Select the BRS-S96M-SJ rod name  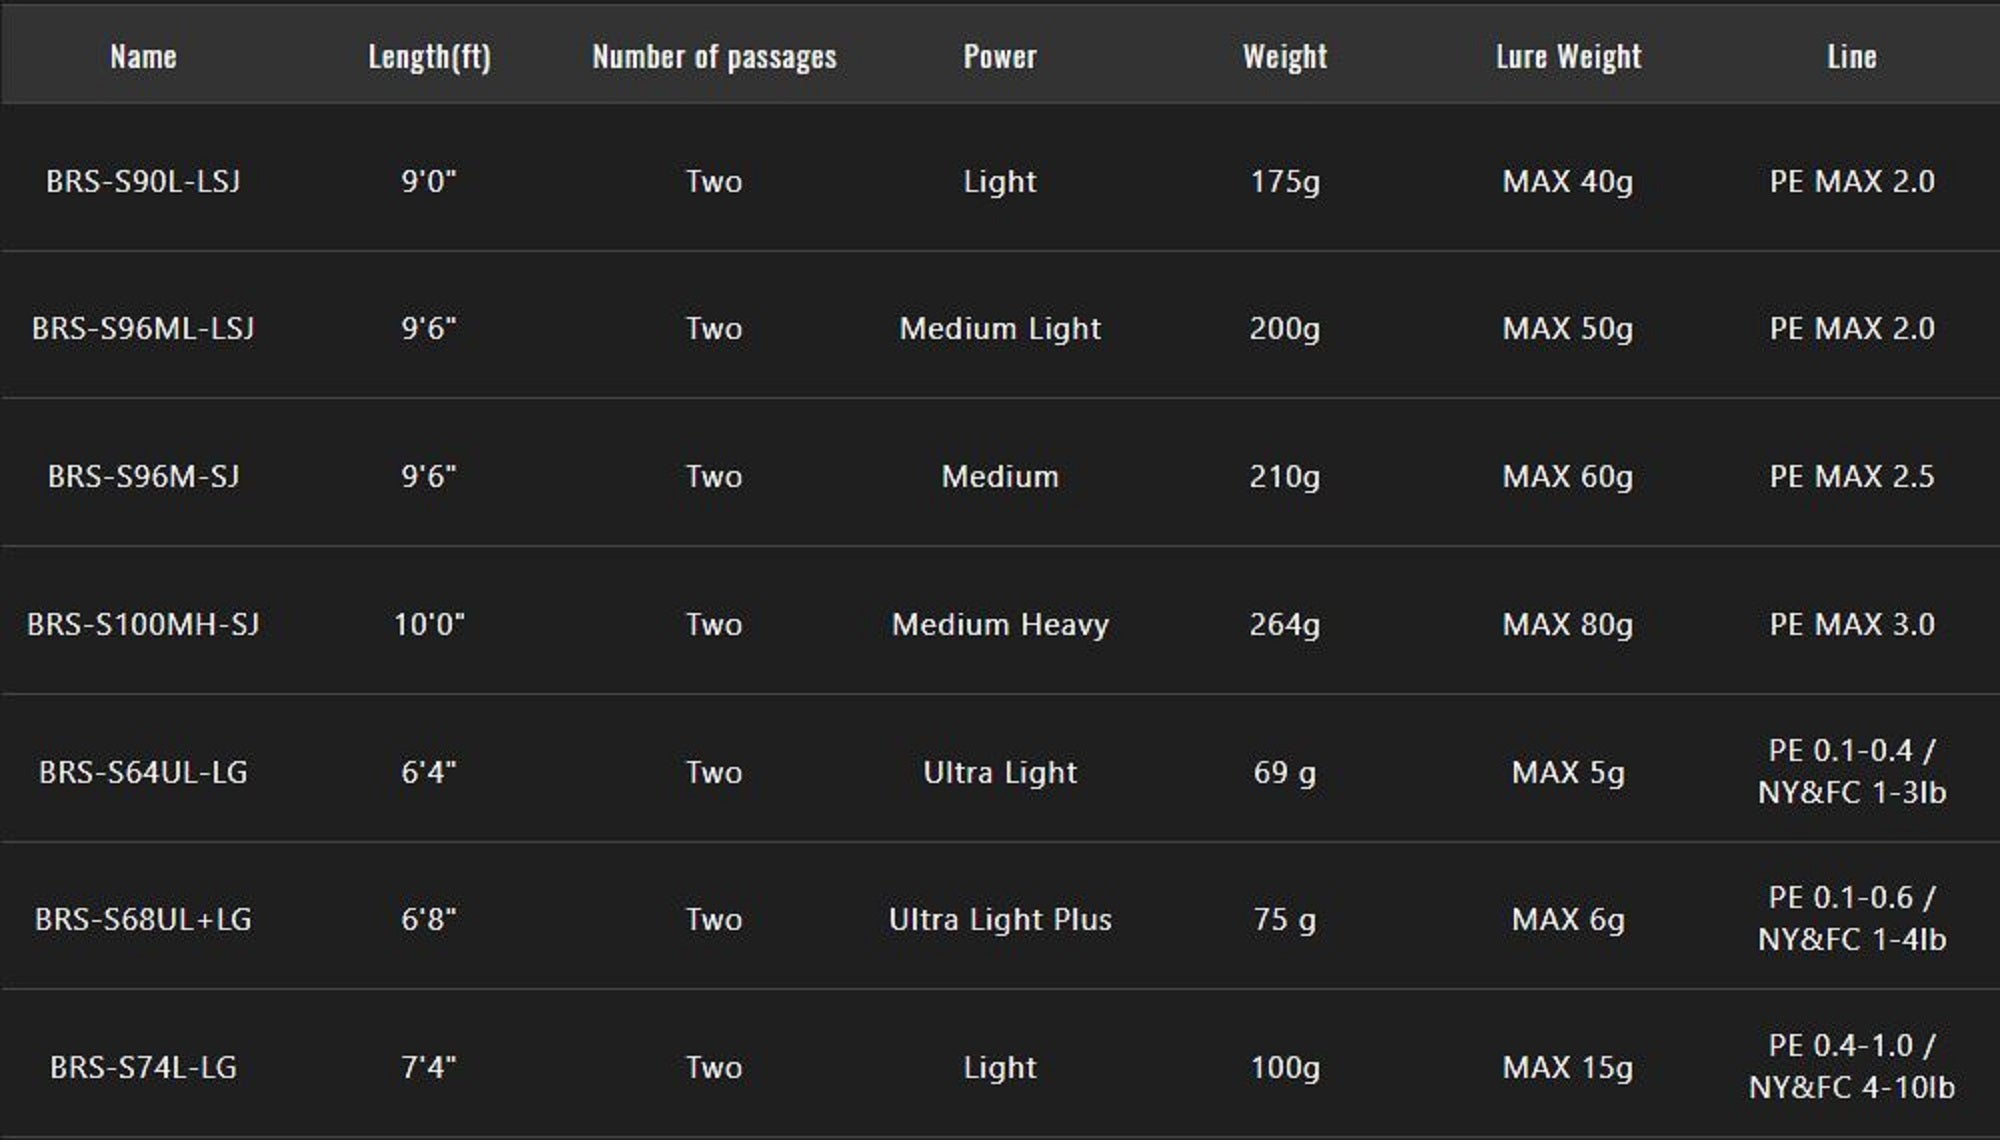(143, 476)
